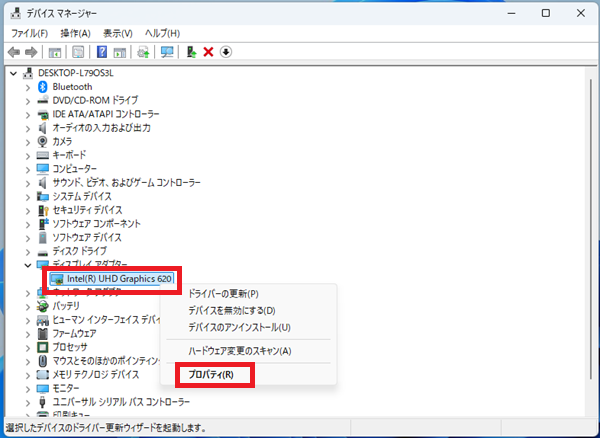Click the ユニバーサル シリアル バス USB icon
Screen dimensions: 600x438
42,402
